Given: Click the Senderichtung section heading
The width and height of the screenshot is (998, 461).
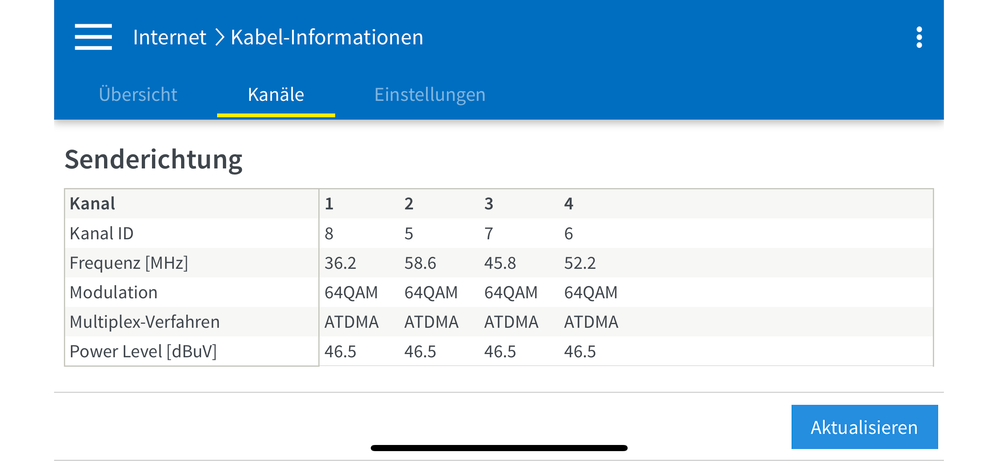Looking at the screenshot, I should (x=153, y=159).
